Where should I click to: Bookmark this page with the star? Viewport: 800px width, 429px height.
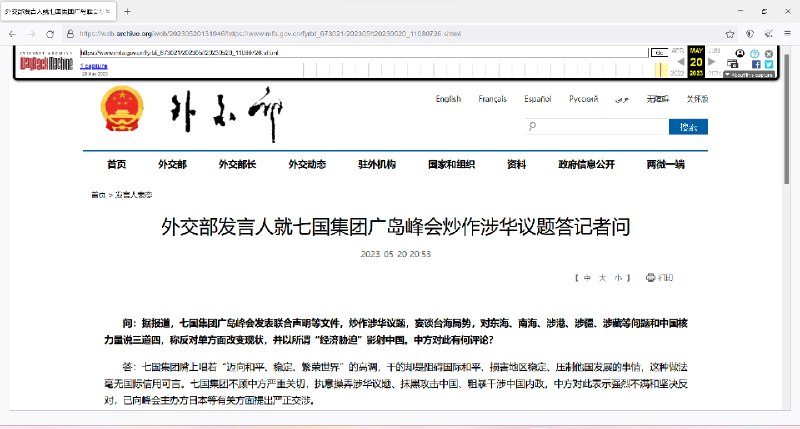click(730, 34)
